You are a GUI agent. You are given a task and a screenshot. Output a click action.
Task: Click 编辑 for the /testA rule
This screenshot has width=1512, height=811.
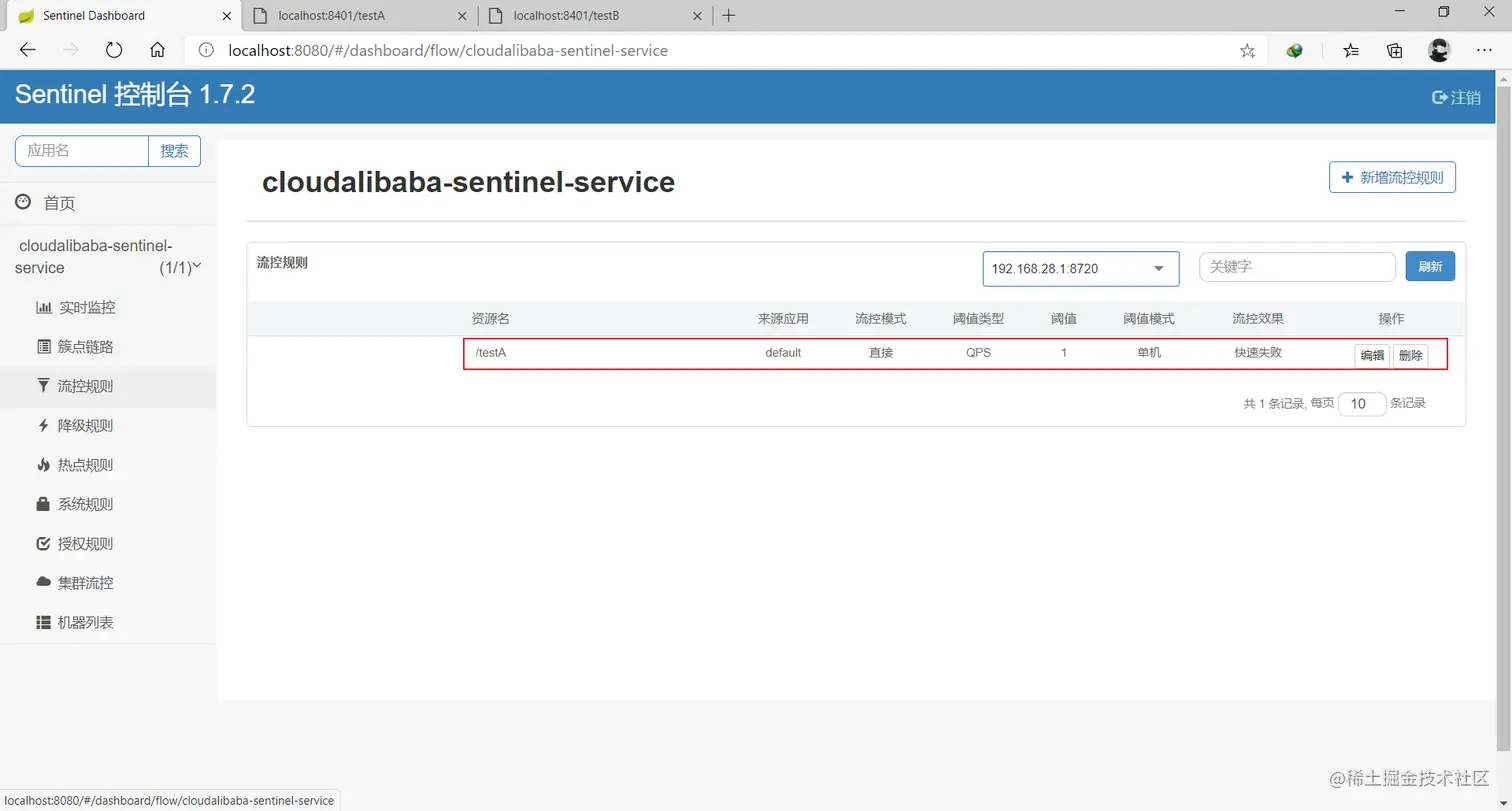[x=1372, y=355]
